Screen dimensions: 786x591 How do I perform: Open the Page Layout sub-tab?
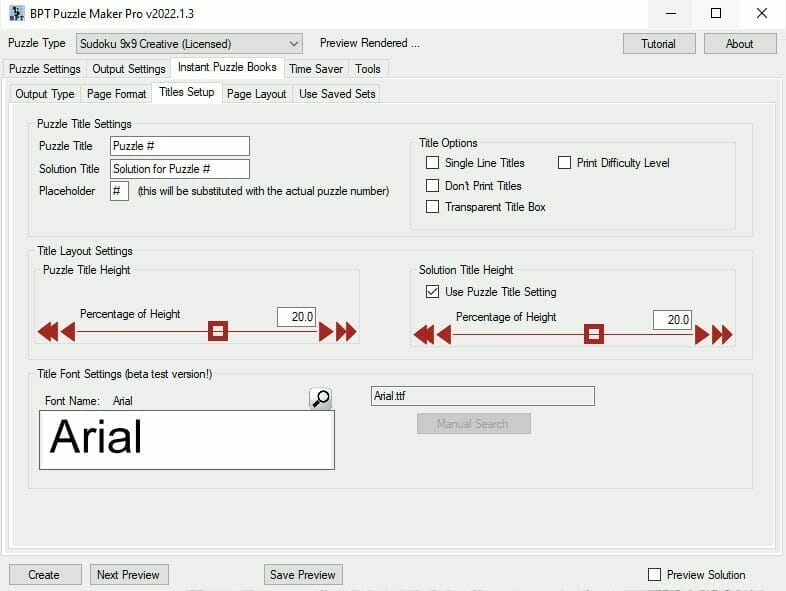click(256, 94)
